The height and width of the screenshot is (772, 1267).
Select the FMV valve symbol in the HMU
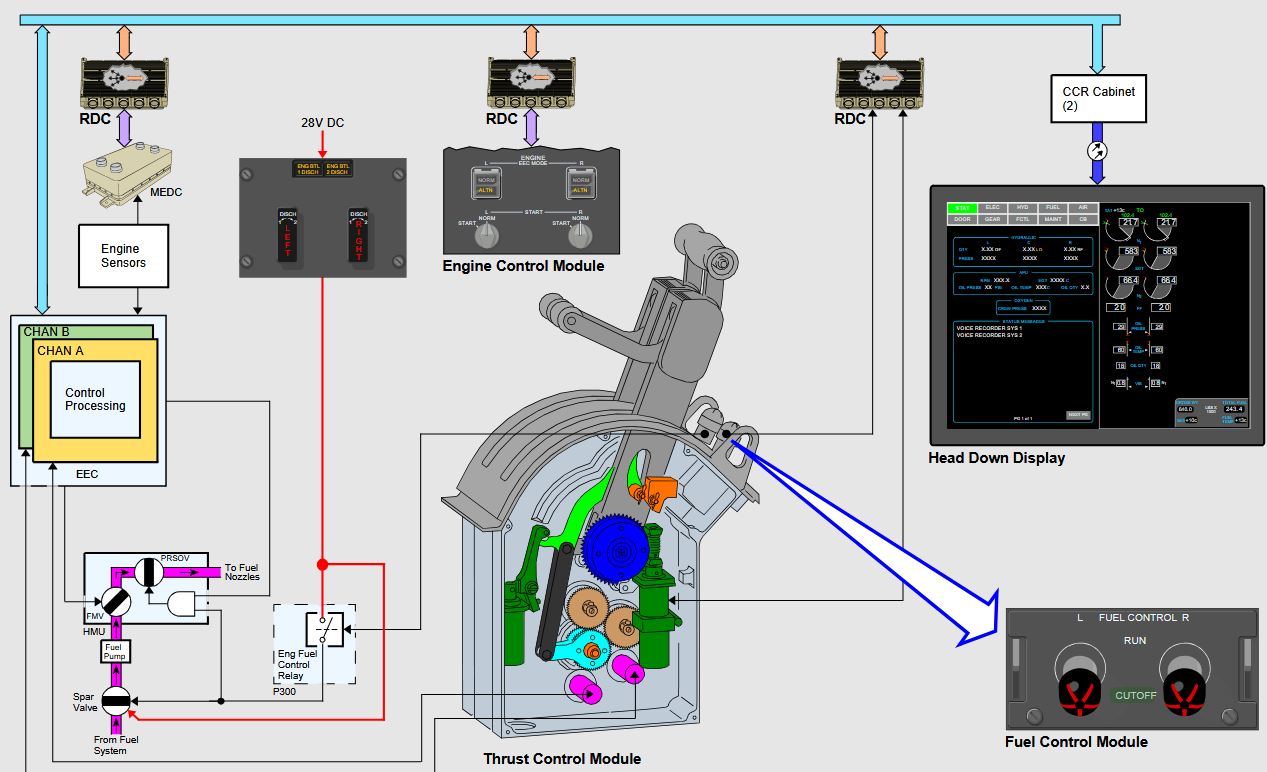tap(115, 601)
